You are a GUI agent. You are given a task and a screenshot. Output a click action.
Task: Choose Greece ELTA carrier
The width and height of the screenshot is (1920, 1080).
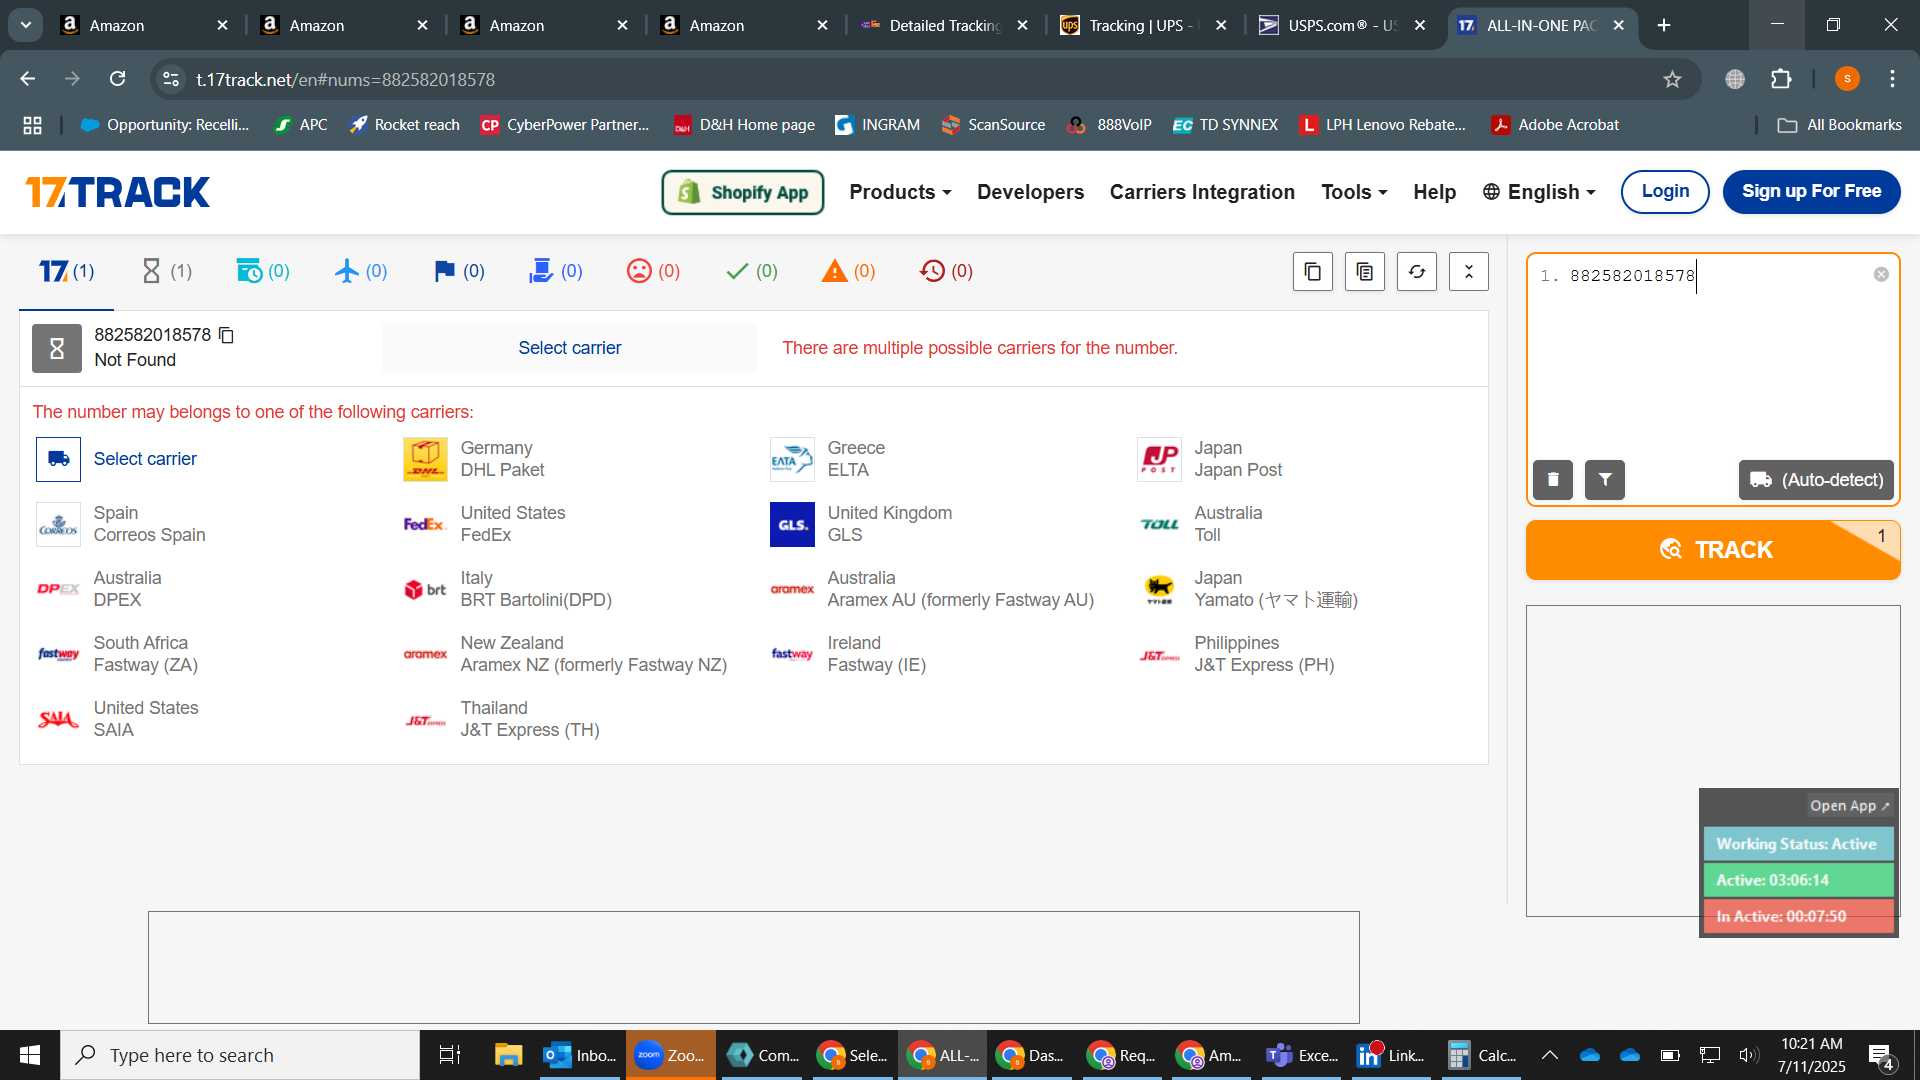coord(828,459)
